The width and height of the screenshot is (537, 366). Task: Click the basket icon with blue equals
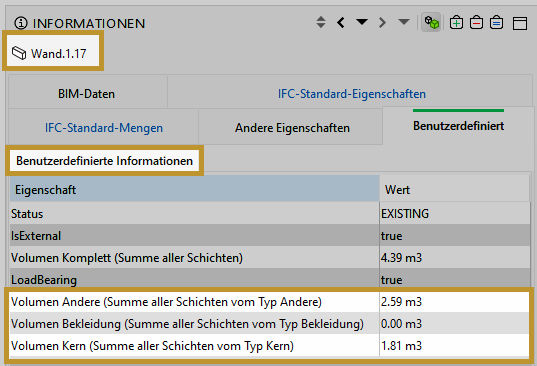496,23
